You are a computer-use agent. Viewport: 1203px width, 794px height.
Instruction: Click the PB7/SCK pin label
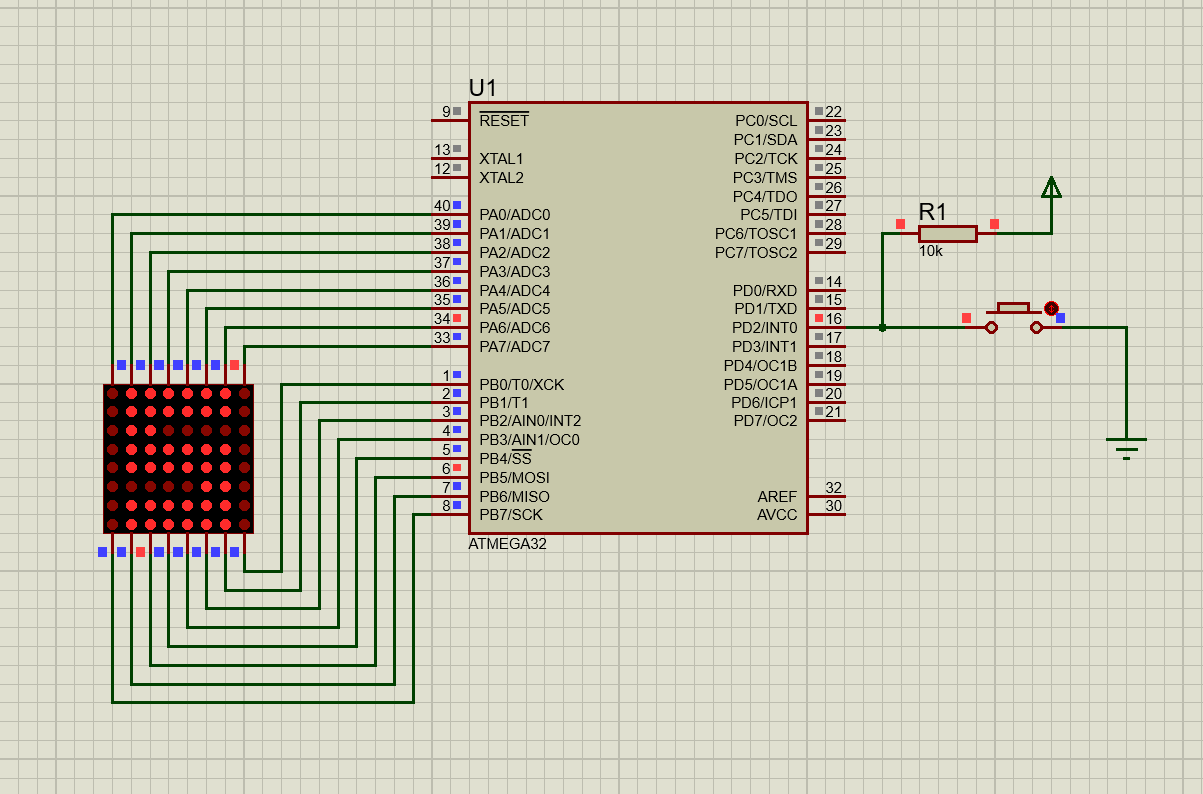tap(511, 515)
